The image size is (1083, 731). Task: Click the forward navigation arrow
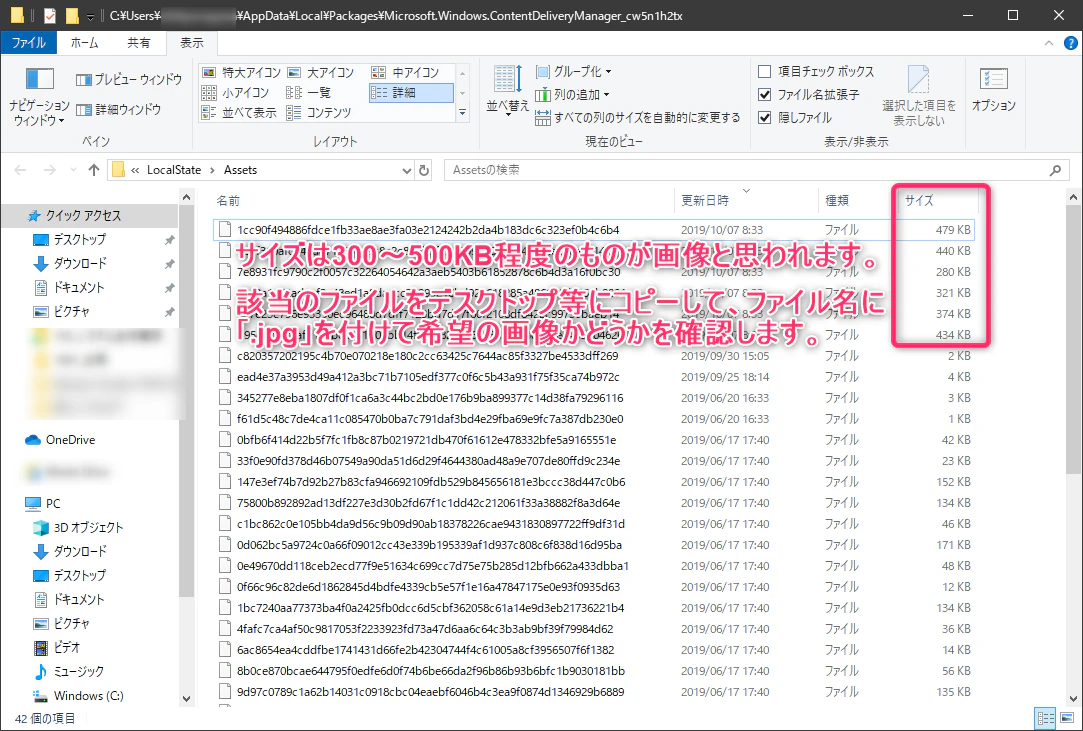(50, 170)
